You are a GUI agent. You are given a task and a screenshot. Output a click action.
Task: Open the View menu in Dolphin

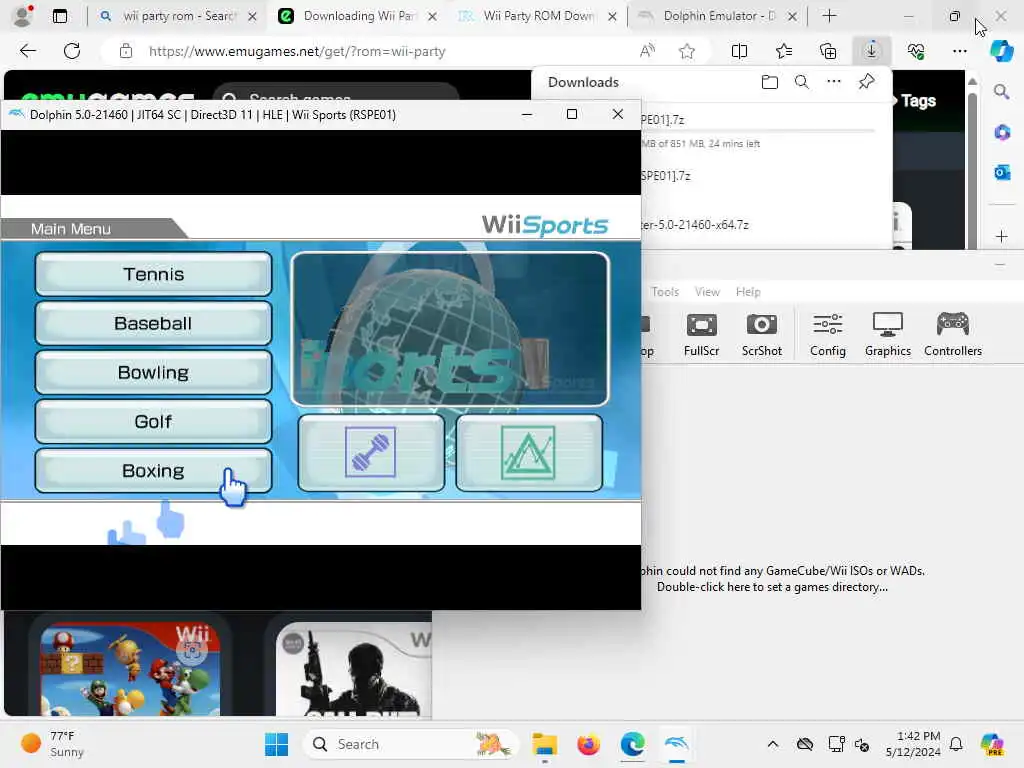click(707, 292)
